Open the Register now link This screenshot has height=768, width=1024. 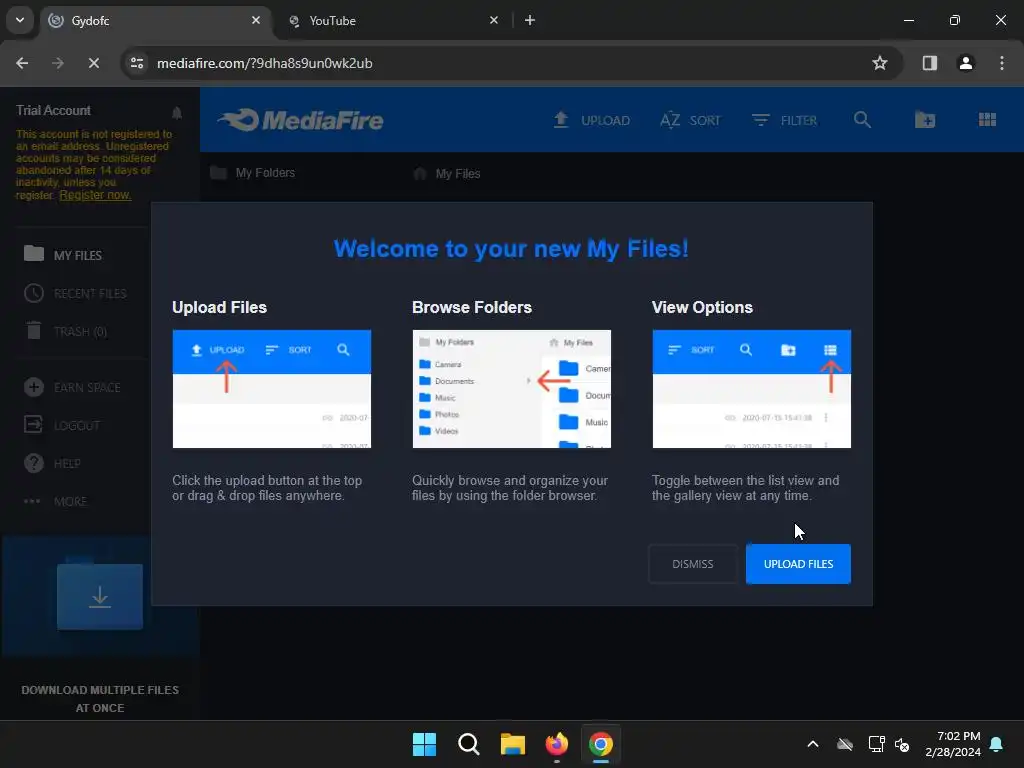[95, 195]
